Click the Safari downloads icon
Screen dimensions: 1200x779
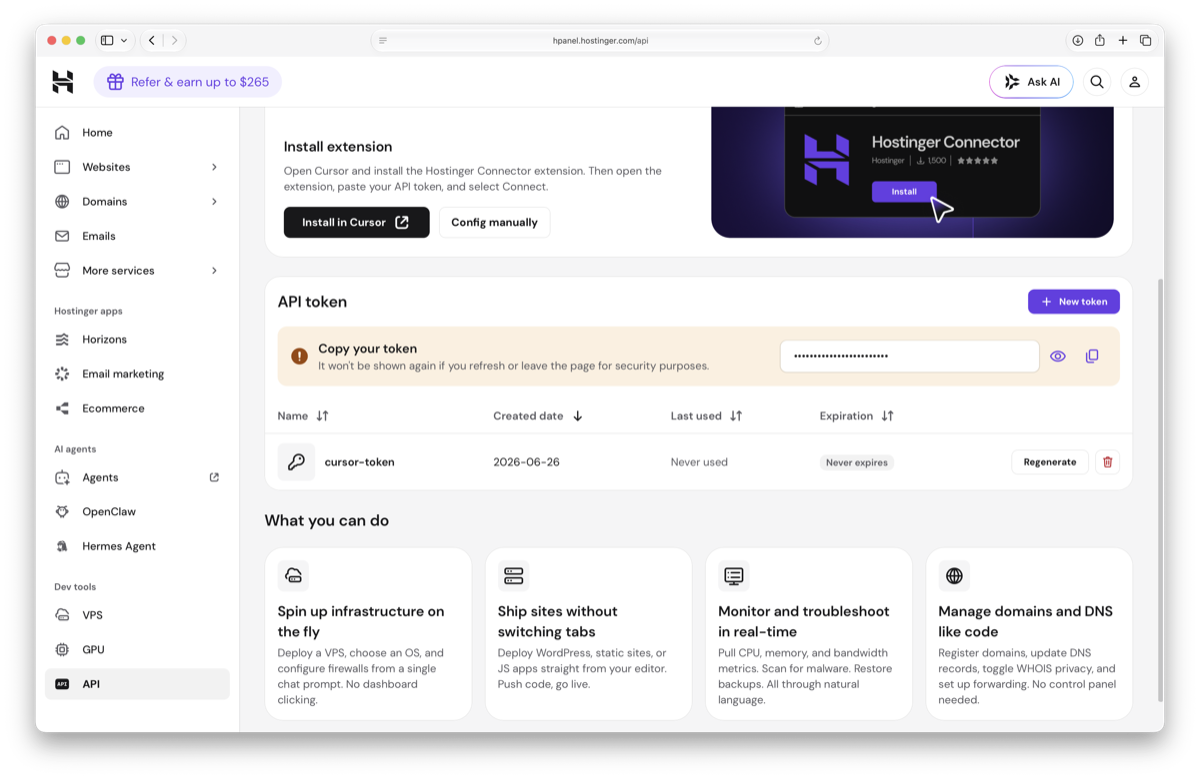point(1078,41)
